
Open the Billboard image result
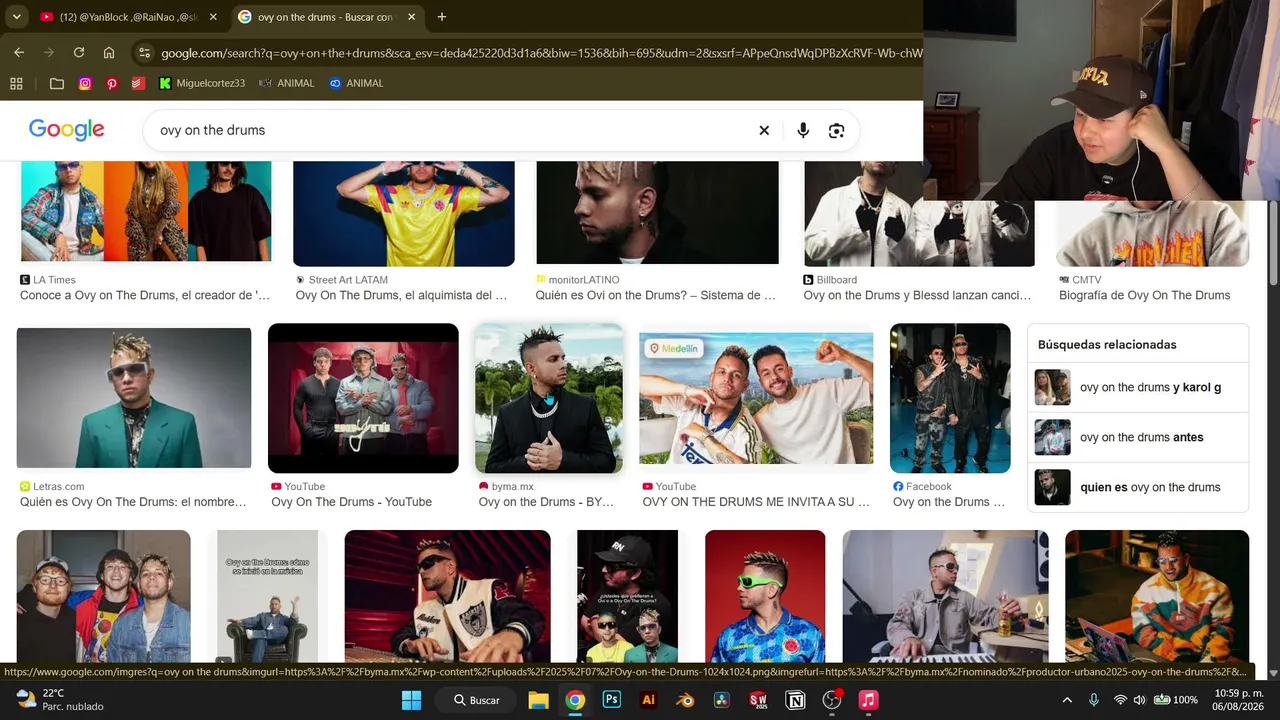click(x=919, y=214)
